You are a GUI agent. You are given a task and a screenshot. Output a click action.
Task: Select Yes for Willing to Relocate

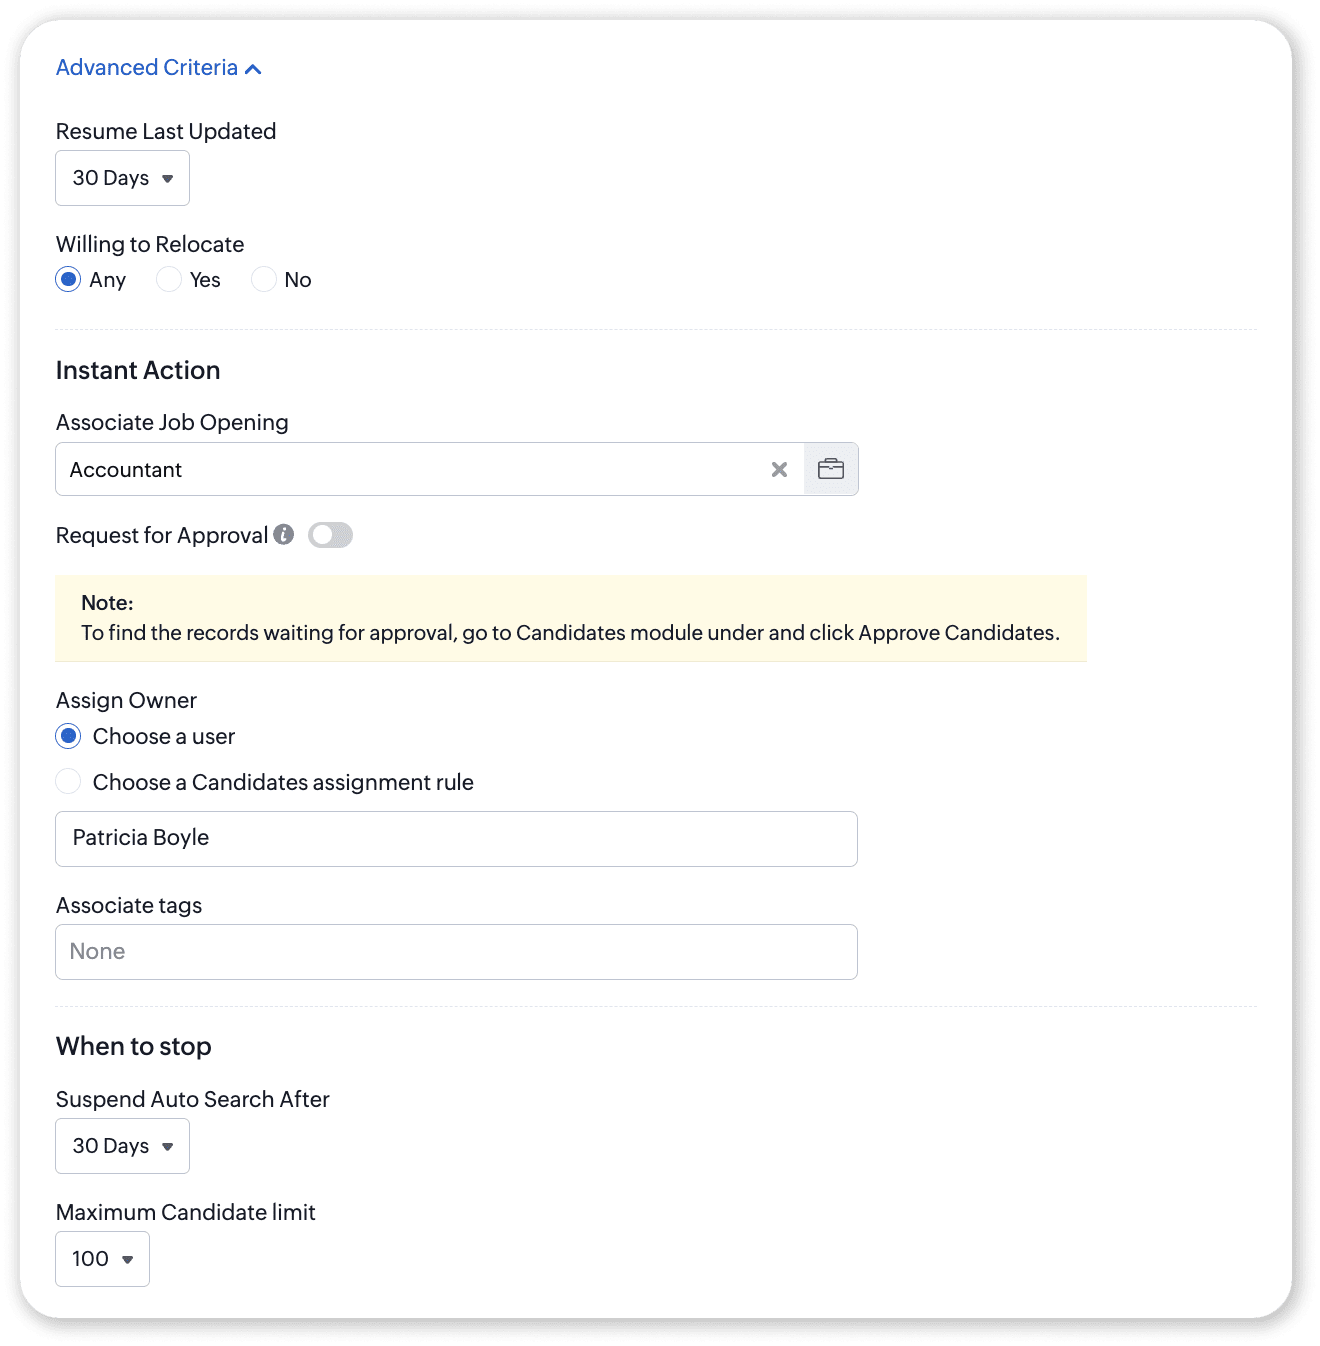[x=169, y=280]
